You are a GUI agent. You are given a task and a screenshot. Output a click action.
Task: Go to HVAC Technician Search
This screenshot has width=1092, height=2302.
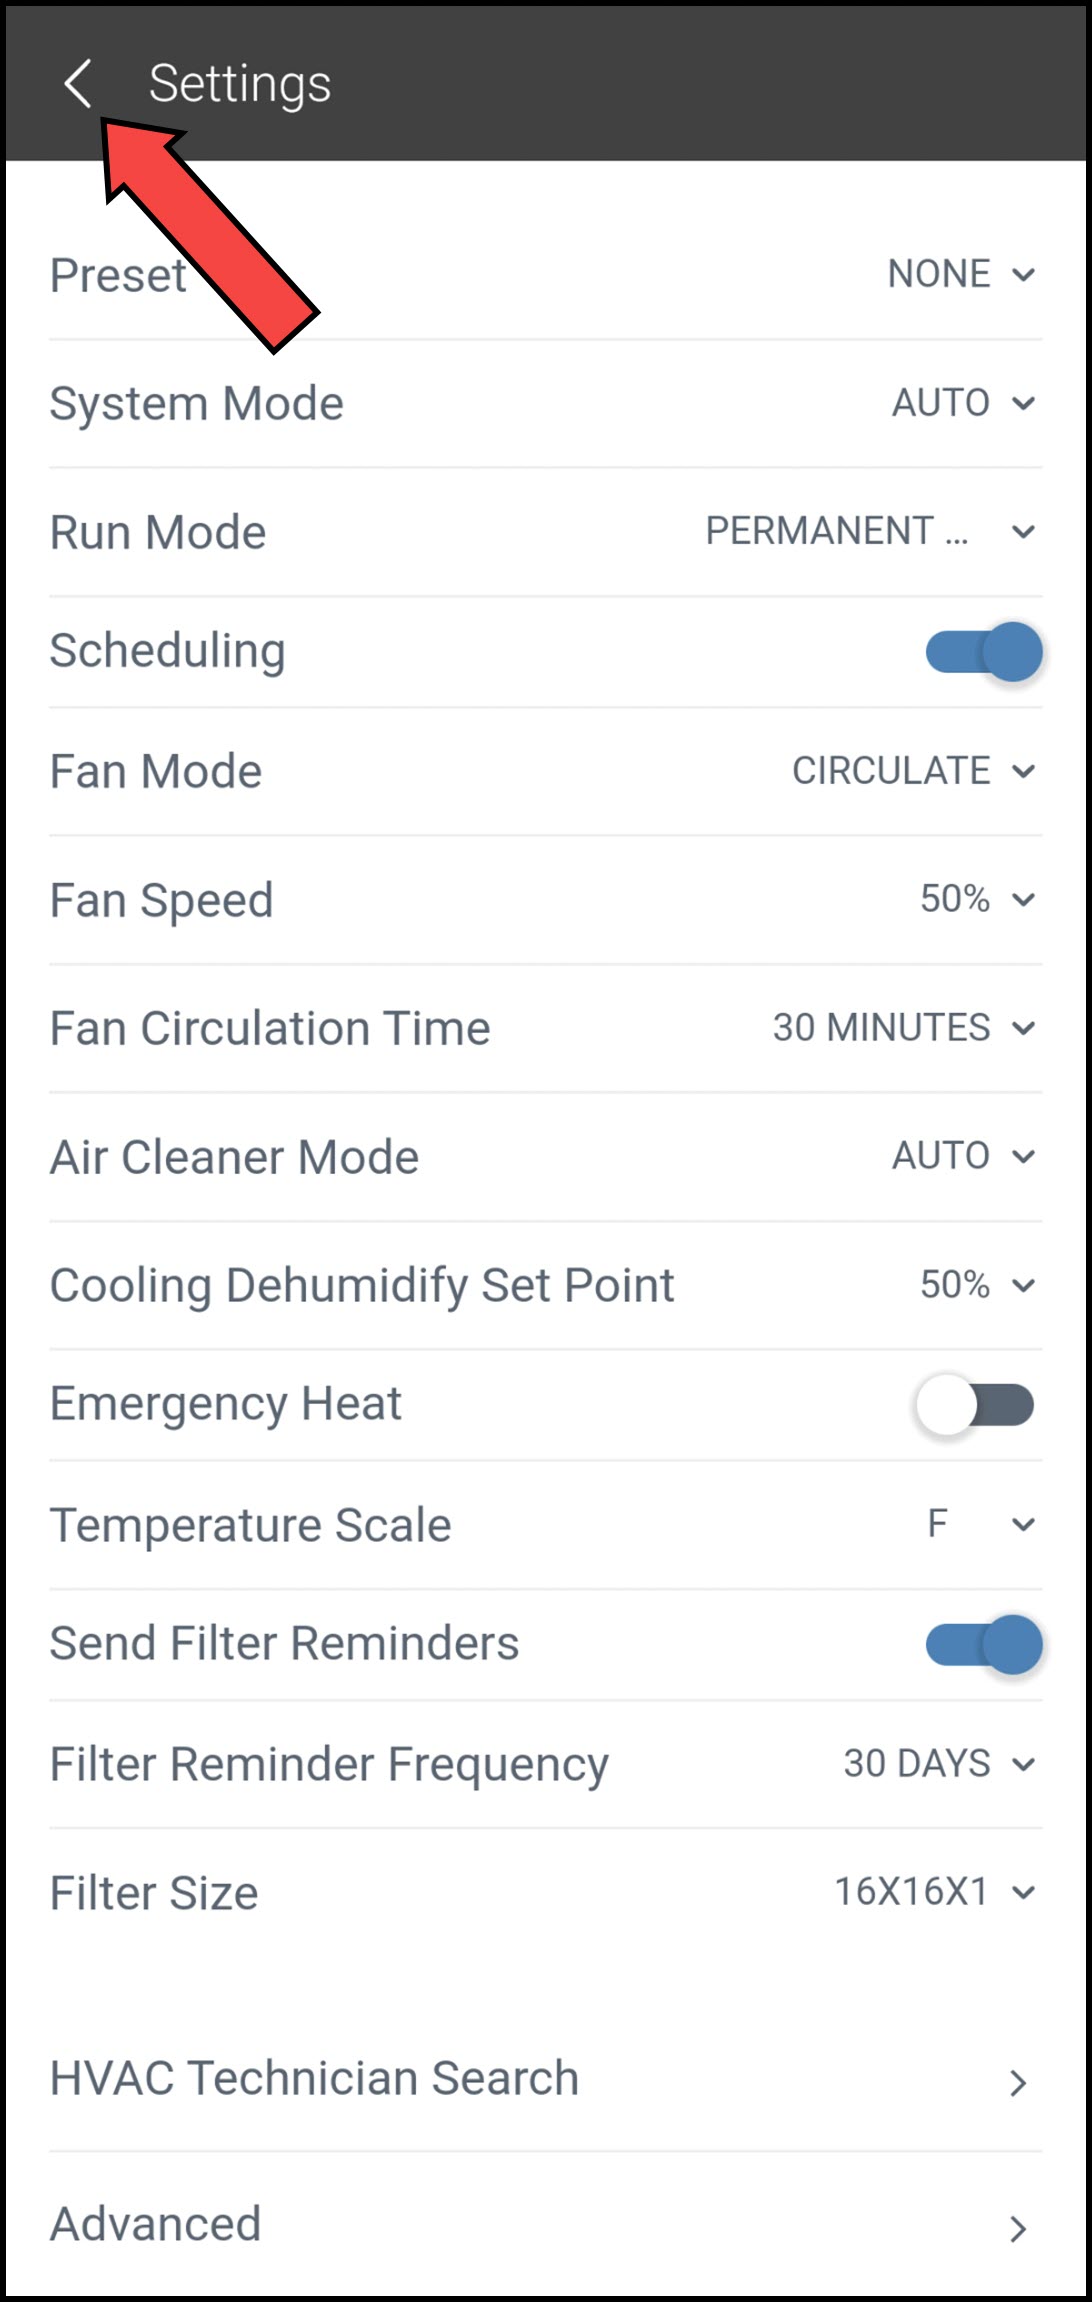click(x=314, y=2078)
